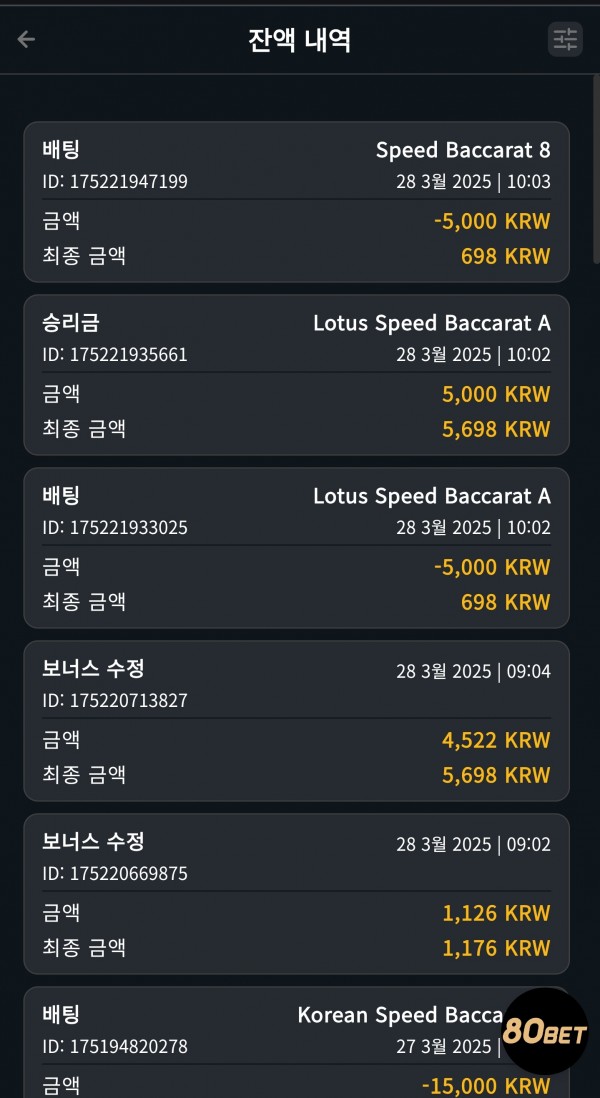Go back using the left arrow icon
The height and width of the screenshot is (1098, 600).
26,39
